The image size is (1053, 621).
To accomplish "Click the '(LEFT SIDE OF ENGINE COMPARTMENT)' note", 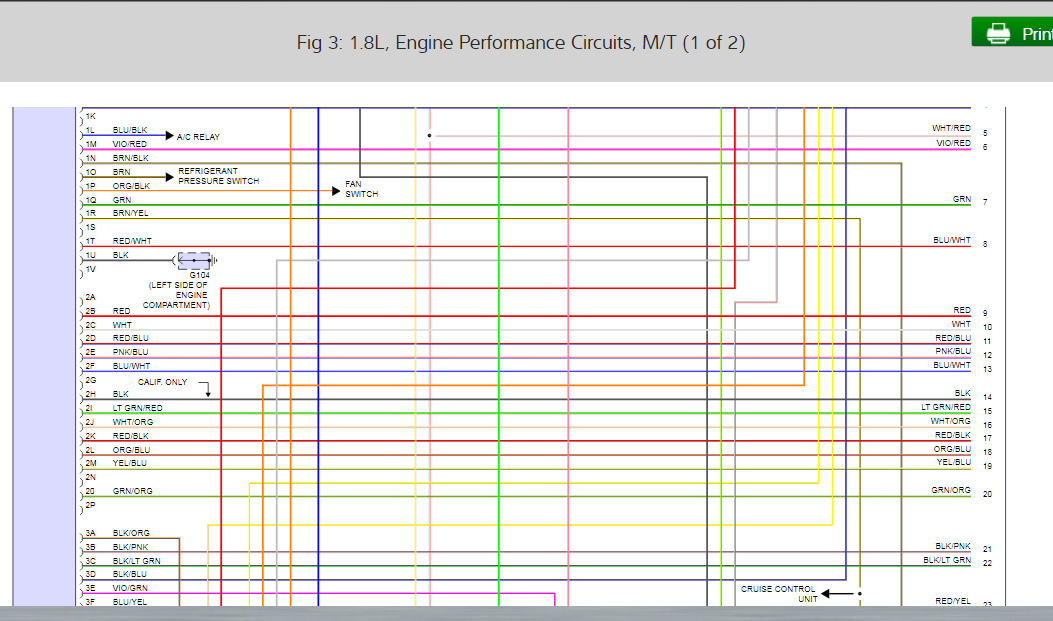I will [x=179, y=295].
